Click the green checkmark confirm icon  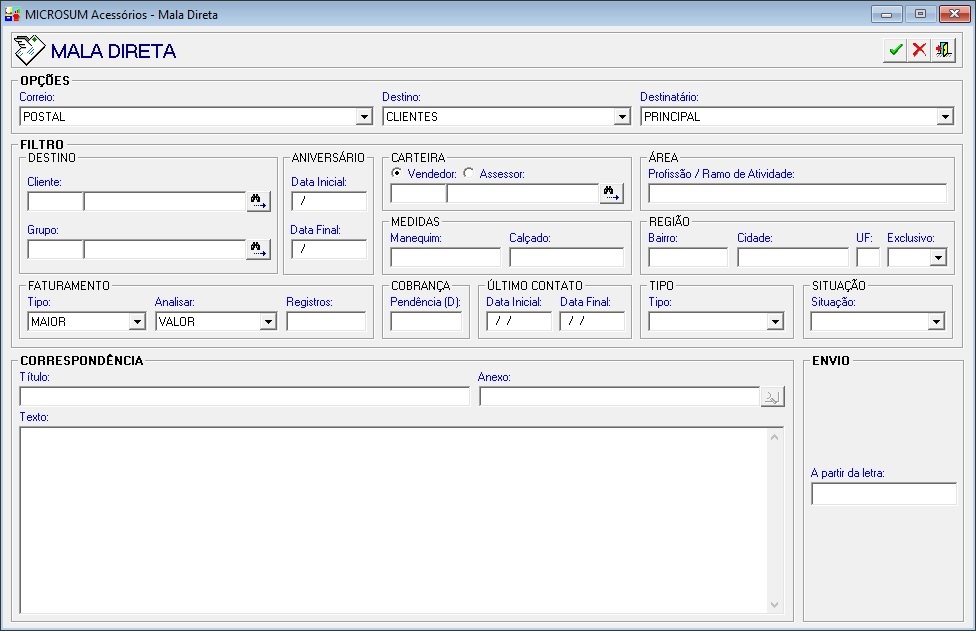point(895,50)
